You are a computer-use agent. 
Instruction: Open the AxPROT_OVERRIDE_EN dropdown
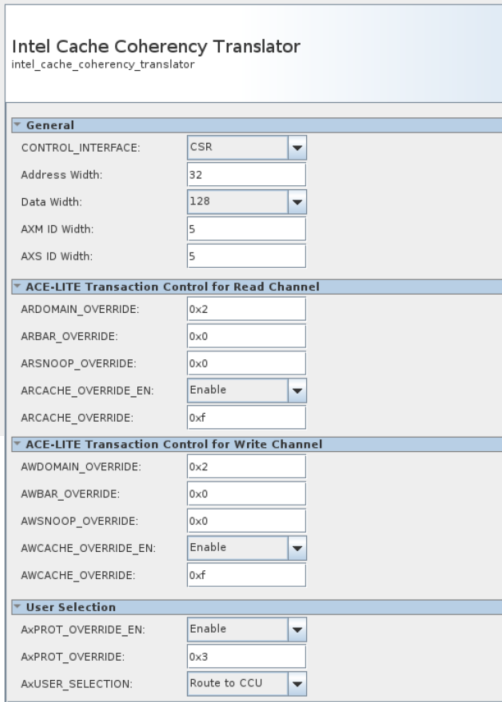[247, 629]
